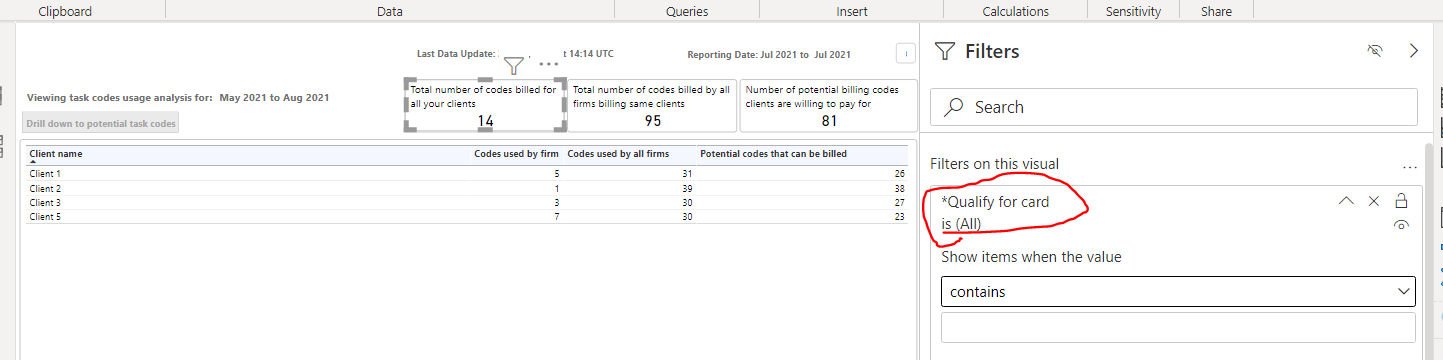The height and width of the screenshot is (360, 1443).
Task: Click the value 31 in Client 1 row
Action: (x=686, y=174)
